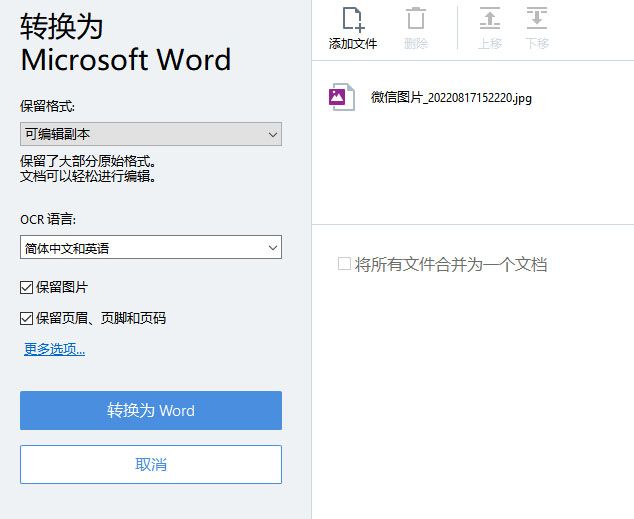This screenshot has width=634, height=519.
Task: Open the OCR 语言 dropdown showing 简体中文和英语
Action: click(x=151, y=247)
